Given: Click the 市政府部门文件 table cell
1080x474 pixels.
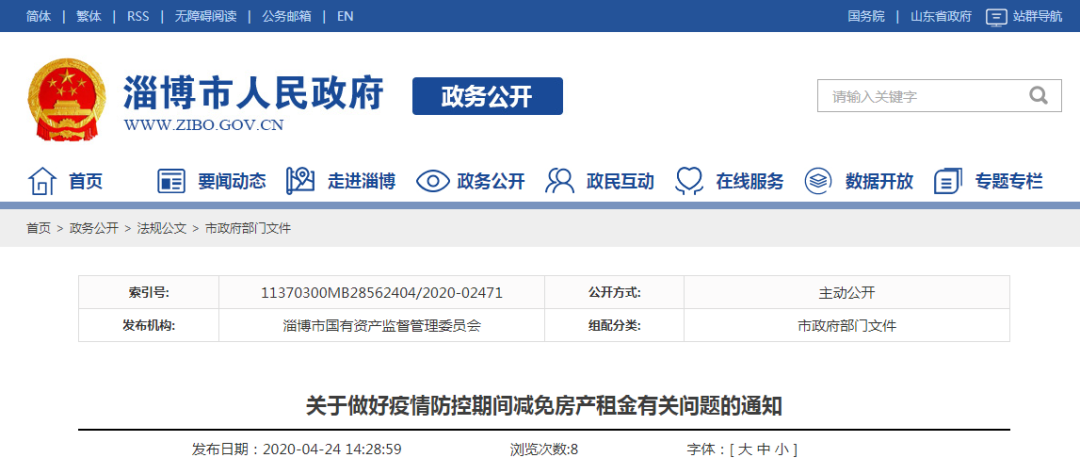Looking at the screenshot, I should click(x=847, y=326).
